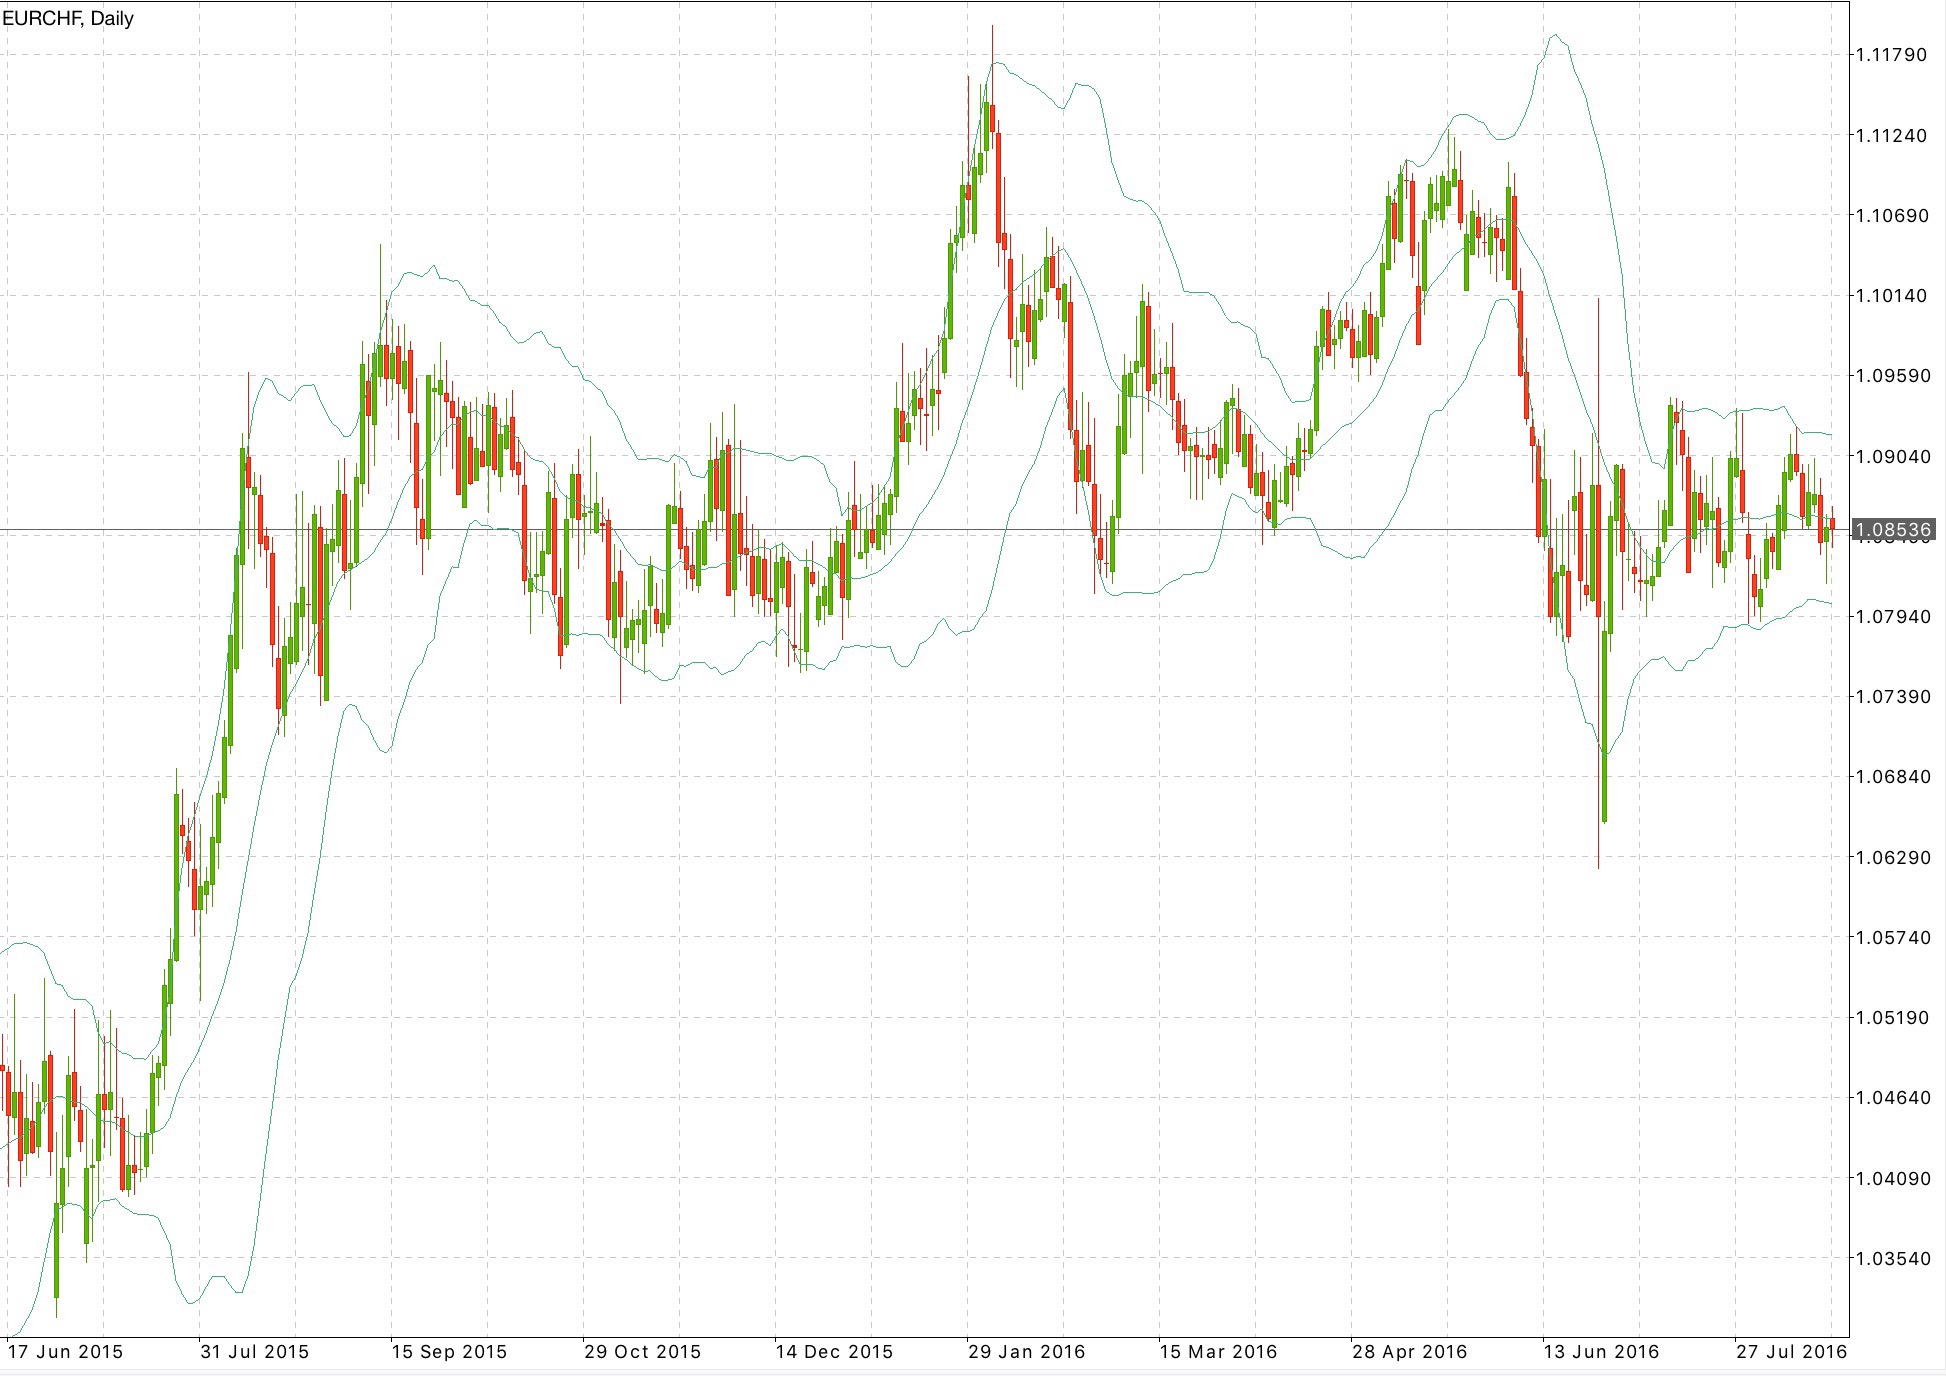Screen dimensions: 1946x1376
Task: Choose the 1.10690 price axis label
Action: pos(1891,215)
